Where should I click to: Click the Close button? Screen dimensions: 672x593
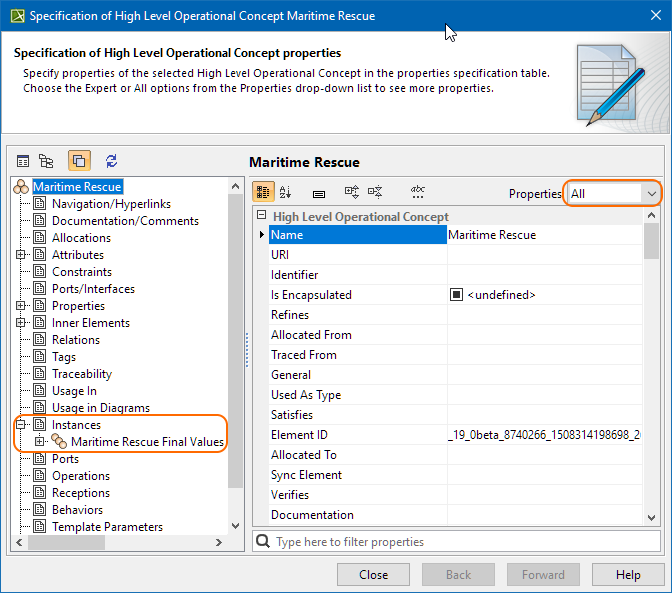coord(373,575)
